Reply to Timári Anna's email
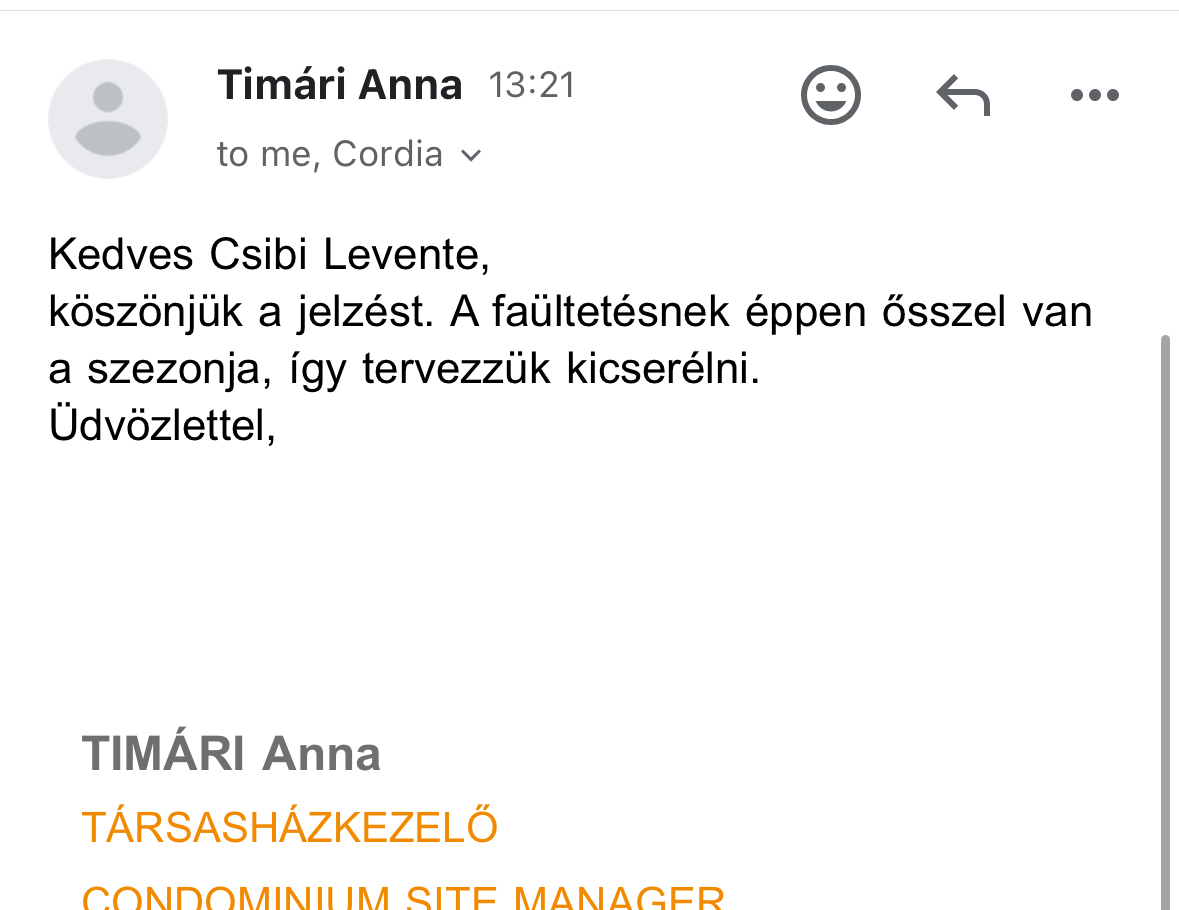The image size is (1179, 910). tap(962, 96)
